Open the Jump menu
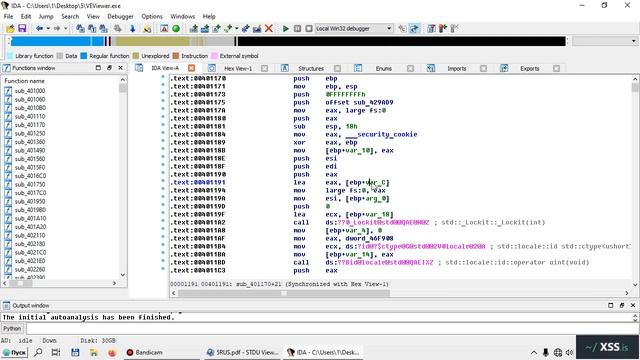 pyautogui.click(x=46, y=16)
